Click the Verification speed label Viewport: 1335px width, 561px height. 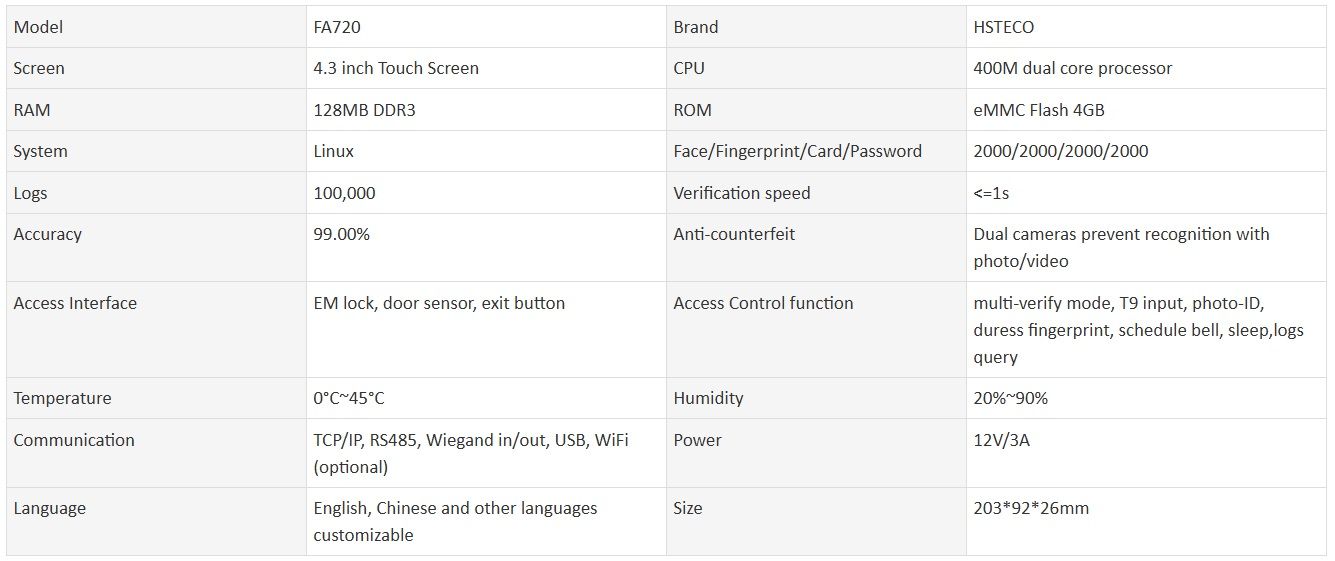741,193
